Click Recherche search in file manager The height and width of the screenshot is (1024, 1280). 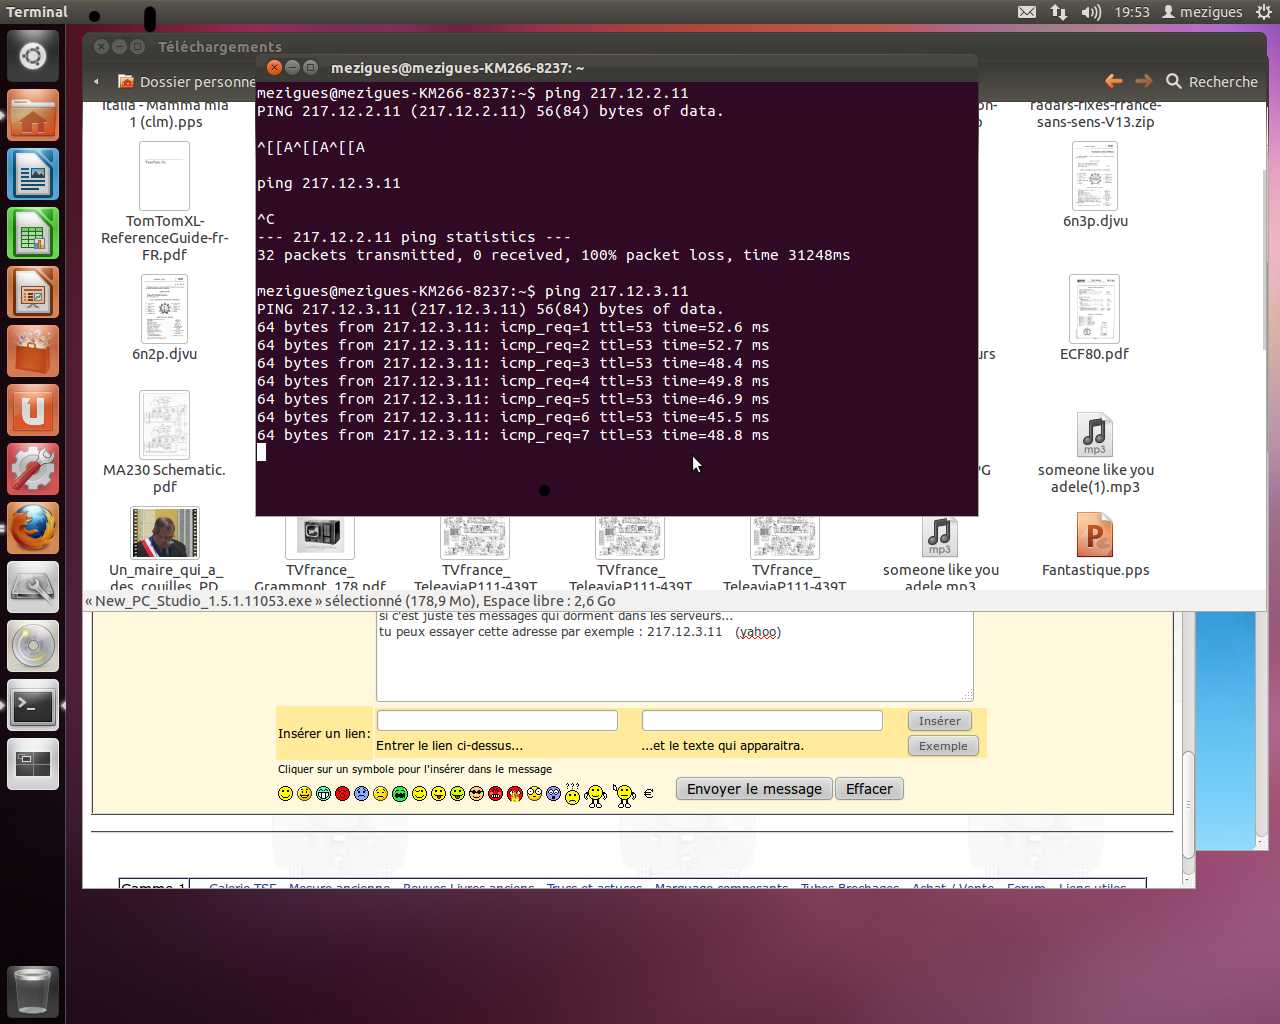(1212, 81)
